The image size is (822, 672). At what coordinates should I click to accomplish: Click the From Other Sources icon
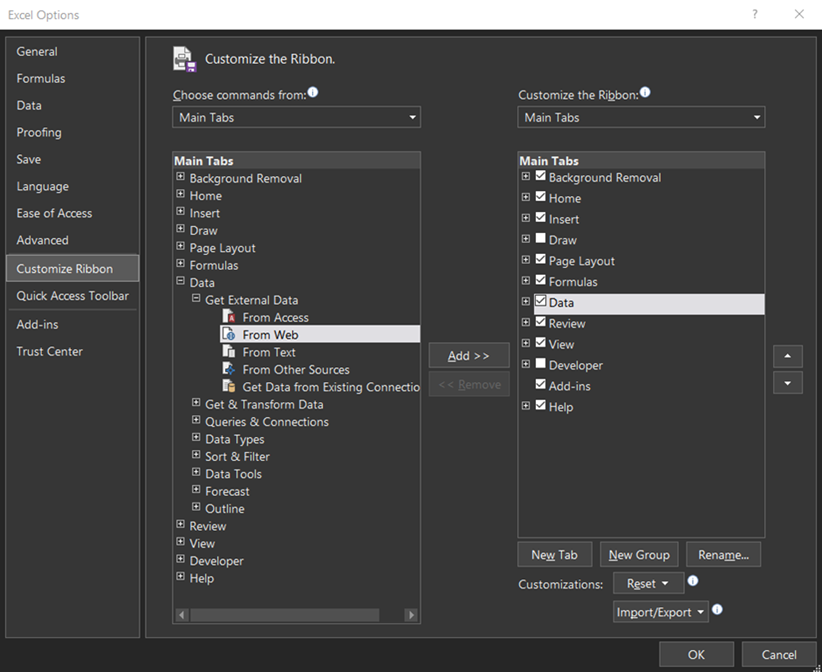(229, 369)
